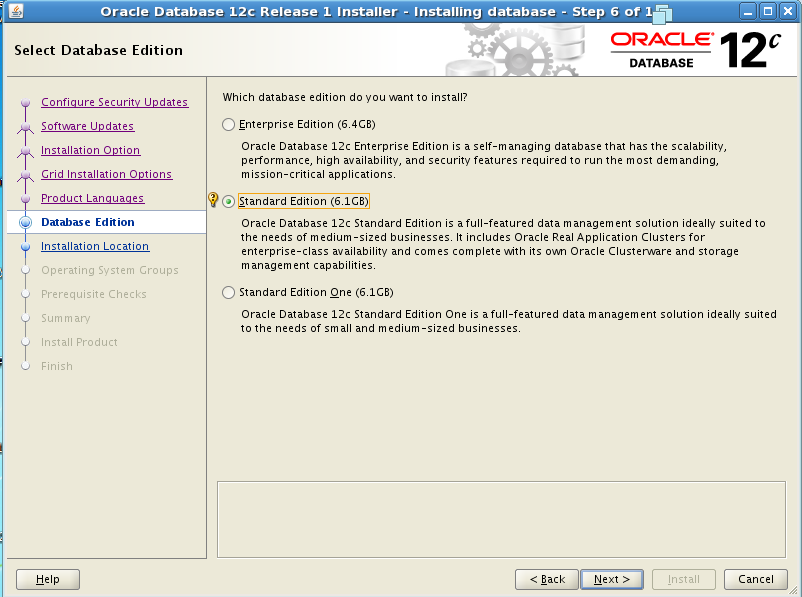
Task: Click the Installation Option step bullet
Action: click(x=25, y=150)
